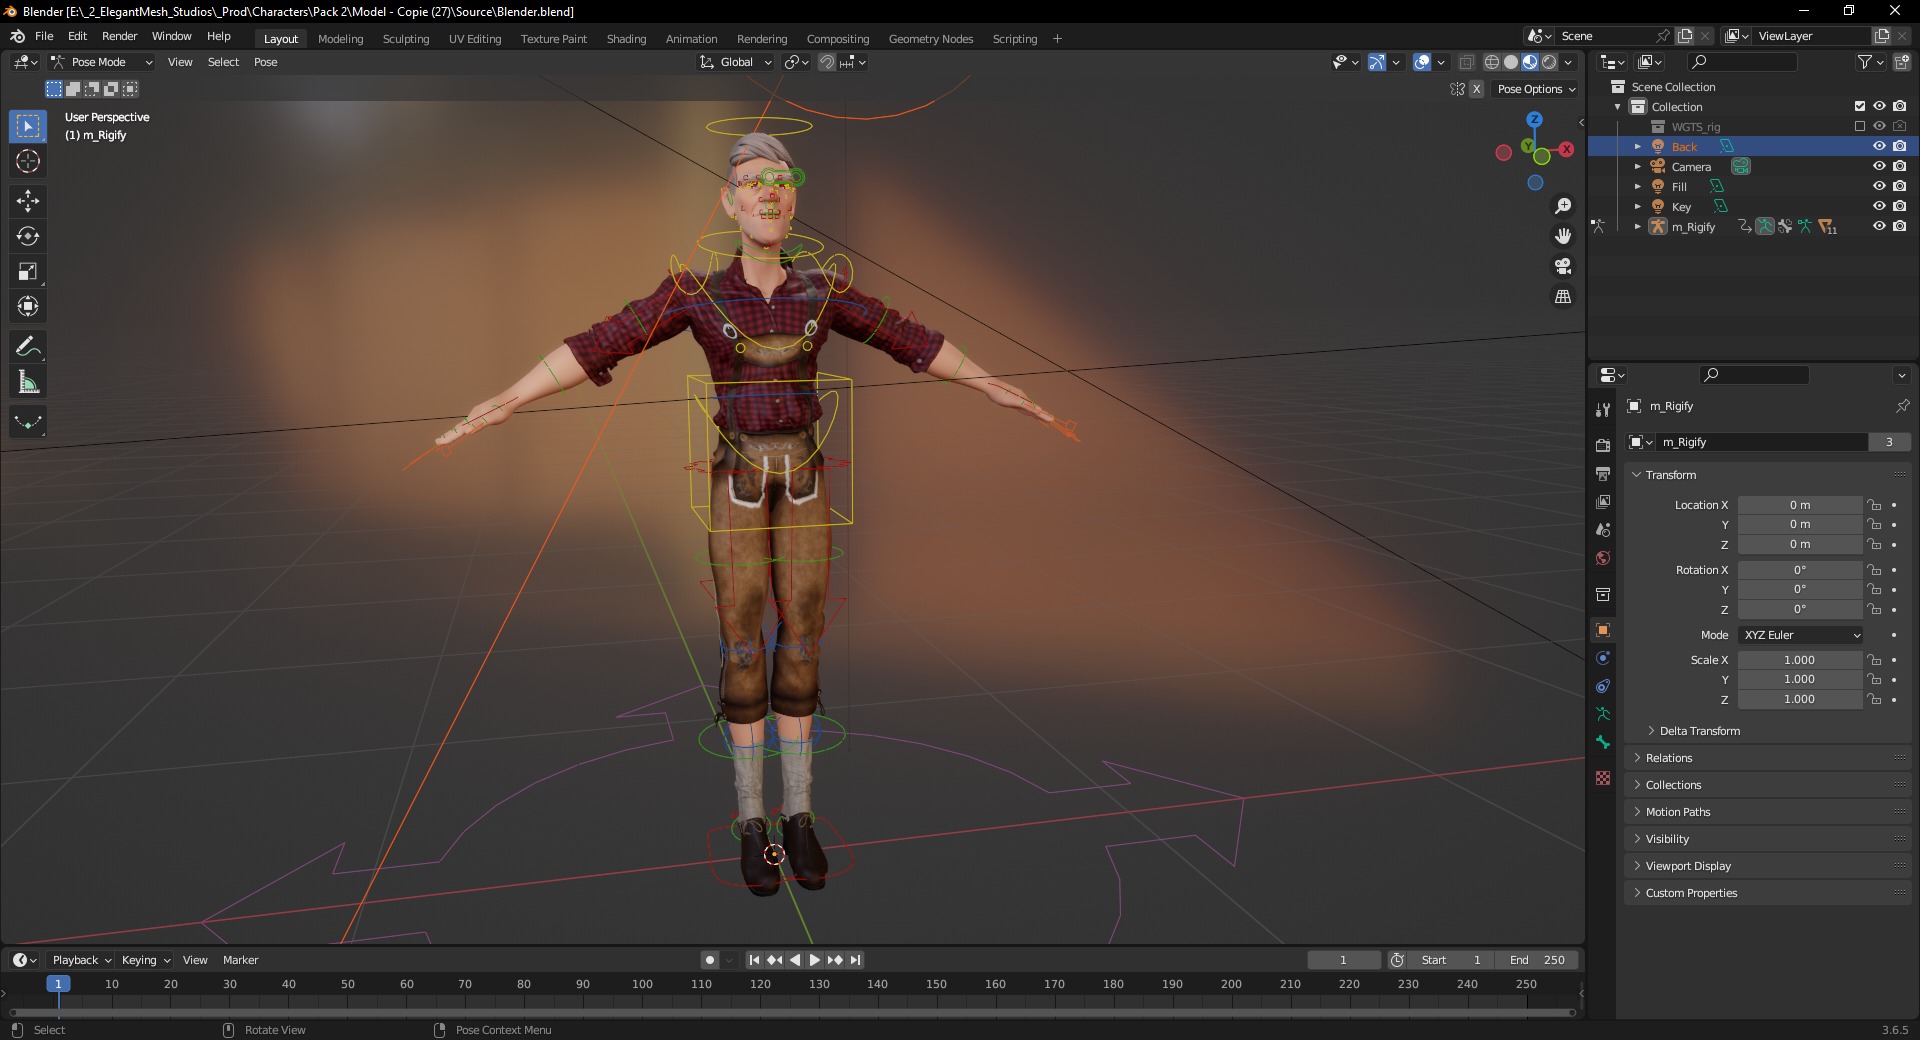Image resolution: width=1920 pixels, height=1040 pixels.
Task: Open the Output properties tab
Action: [x=1603, y=473]
